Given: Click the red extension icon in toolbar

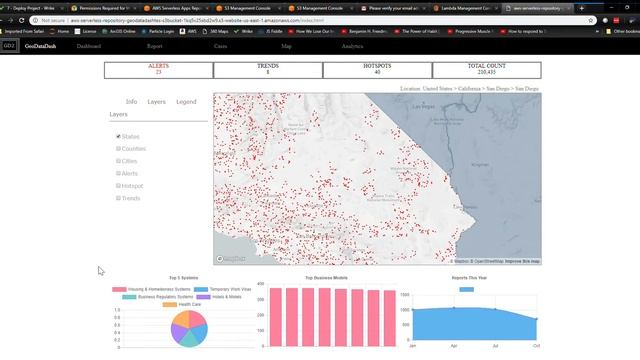Looking at the screenshot, I should click(x=616, y=20).
